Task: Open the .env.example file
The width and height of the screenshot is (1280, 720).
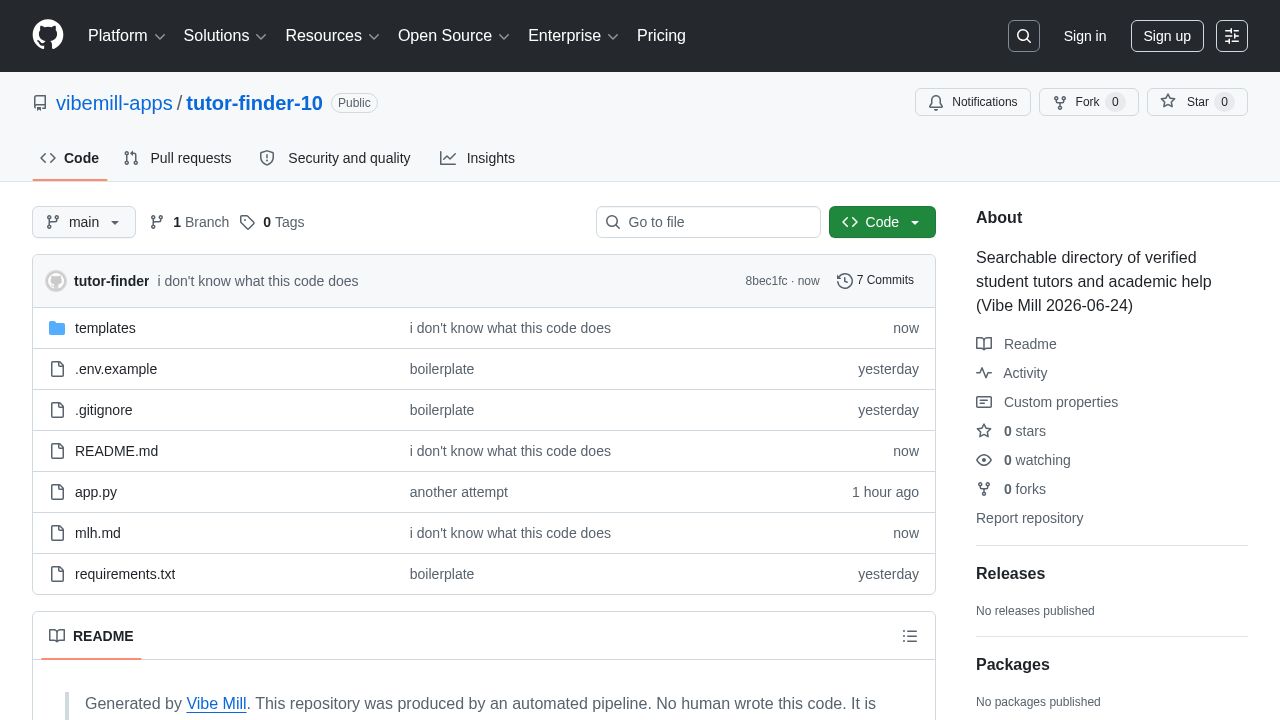Action: 116,369
